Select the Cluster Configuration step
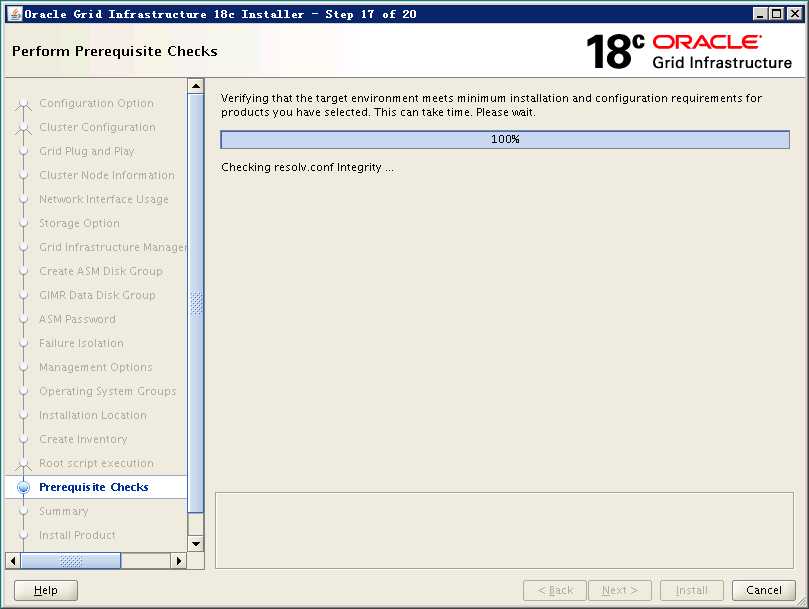The width and height of the screenshot is (809, 609). [97, 127]
